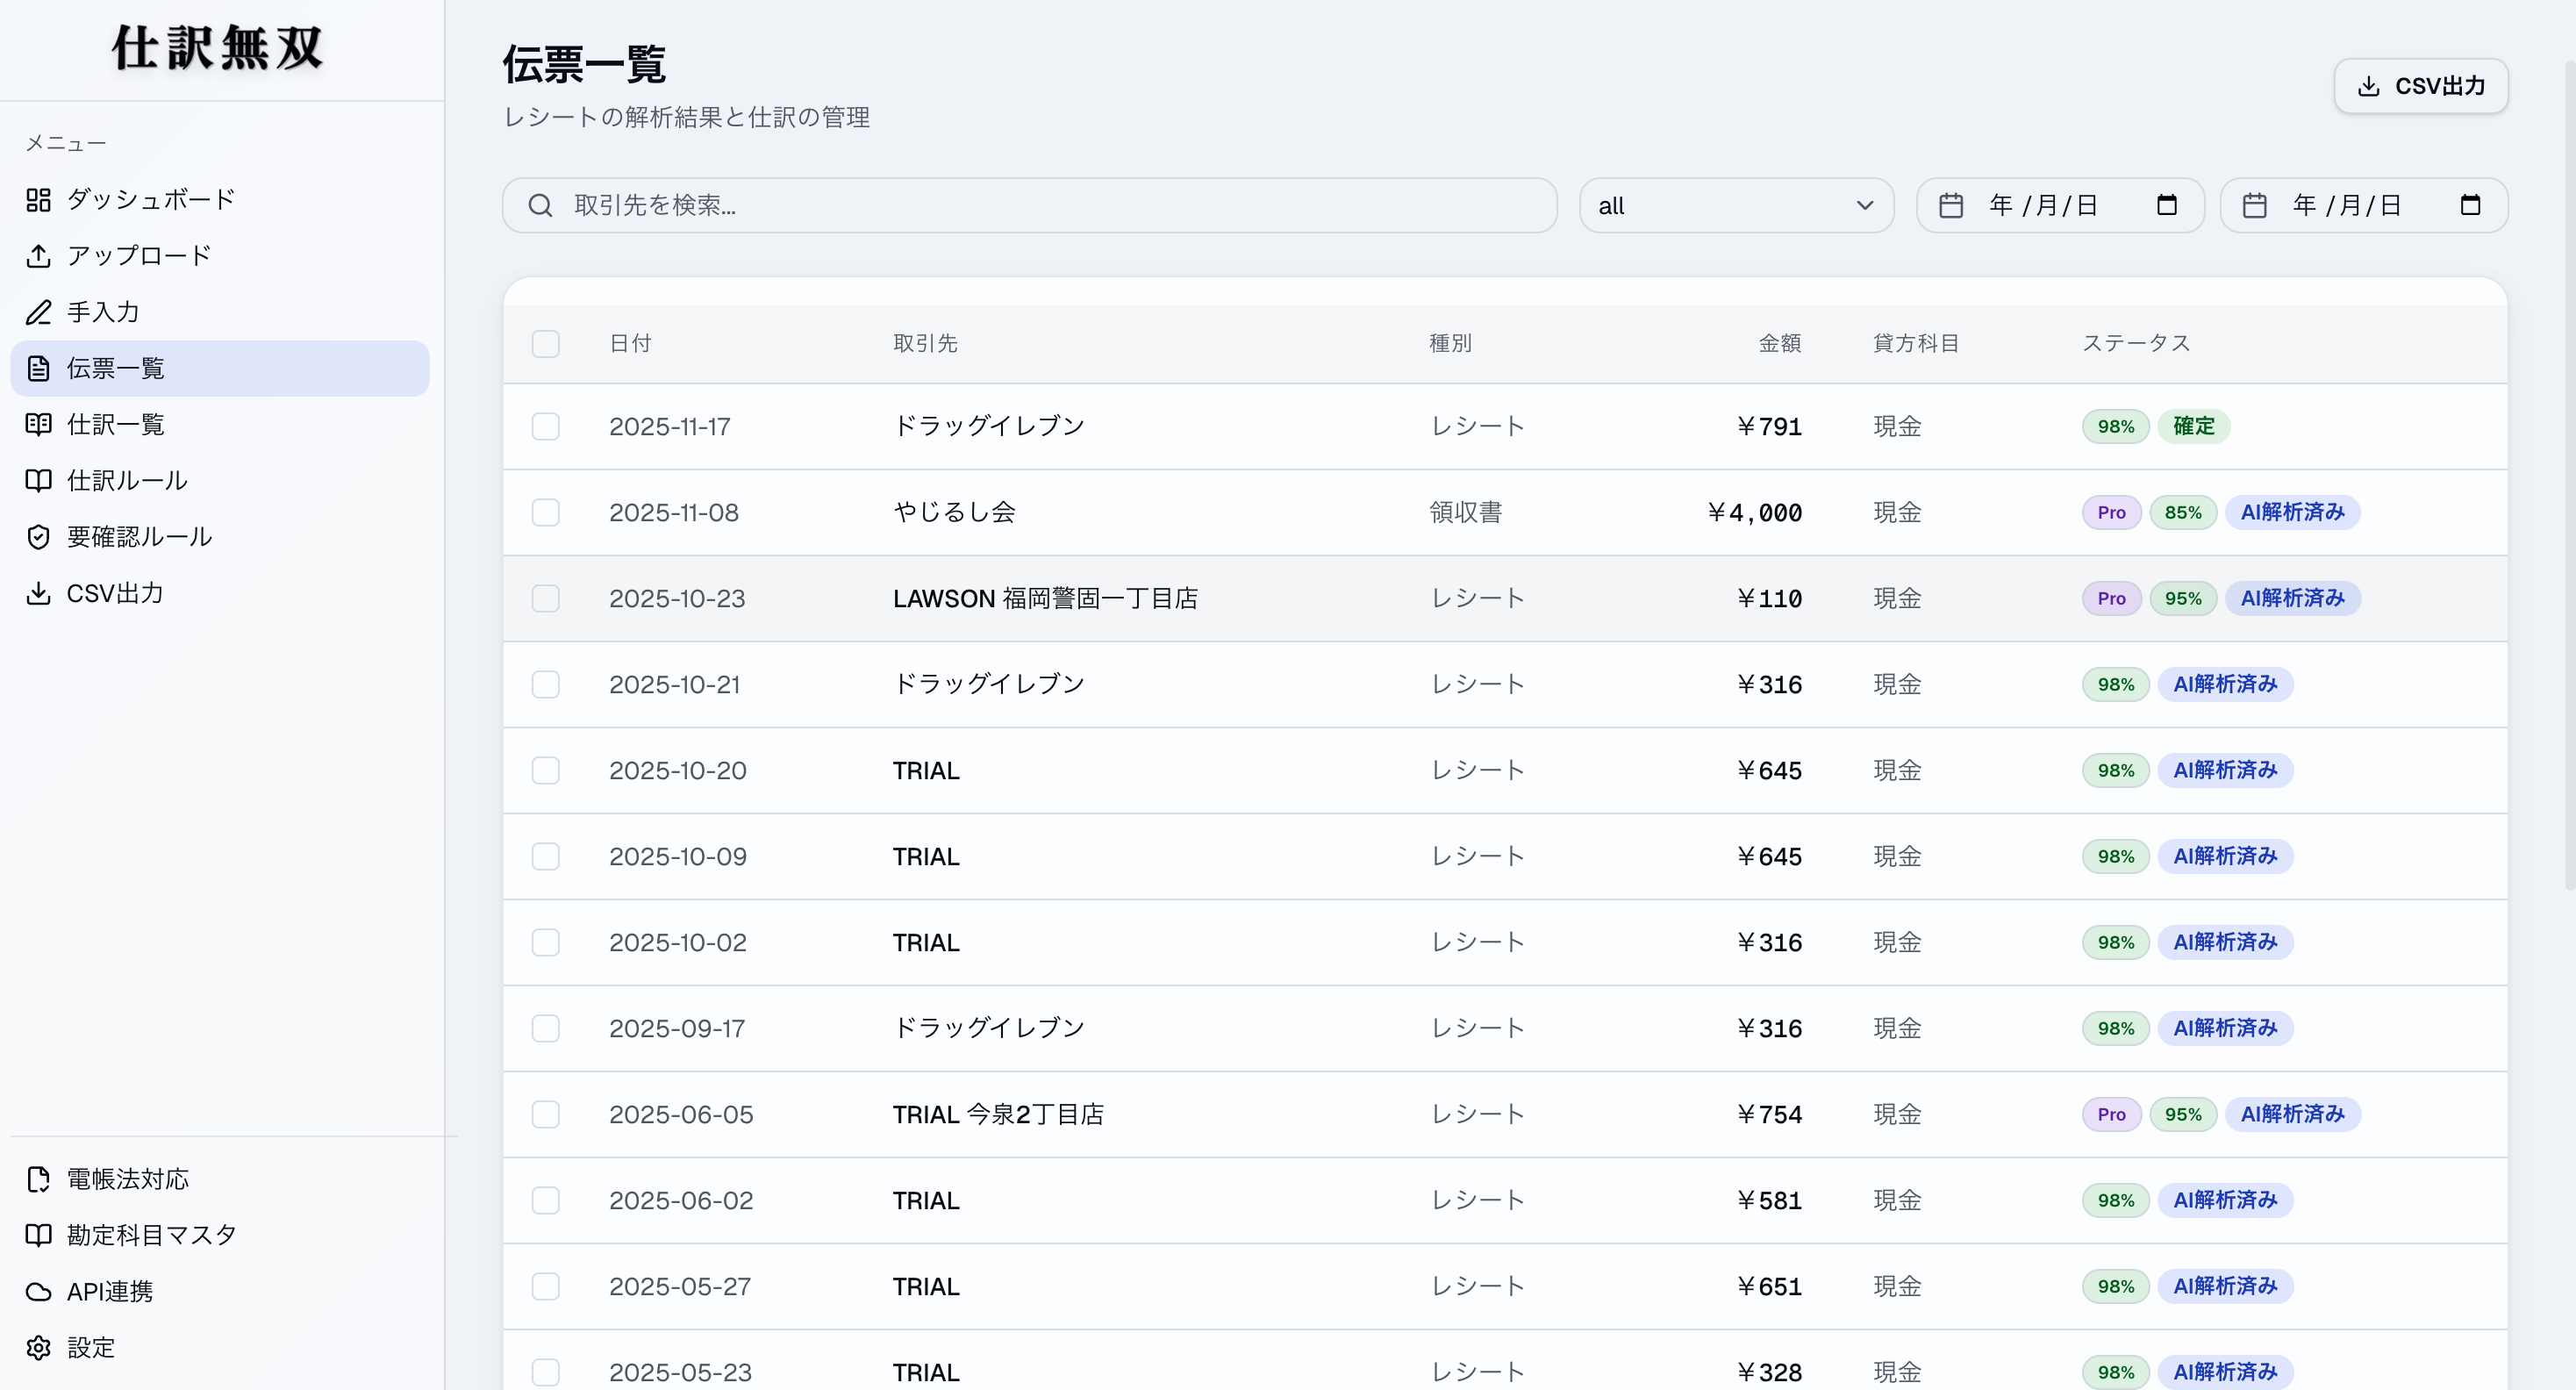This screenshot has height=1390, width=2576.
Task: Click ¥4,000 amount in やじるし会 row
Action: tap(1754, 513)
